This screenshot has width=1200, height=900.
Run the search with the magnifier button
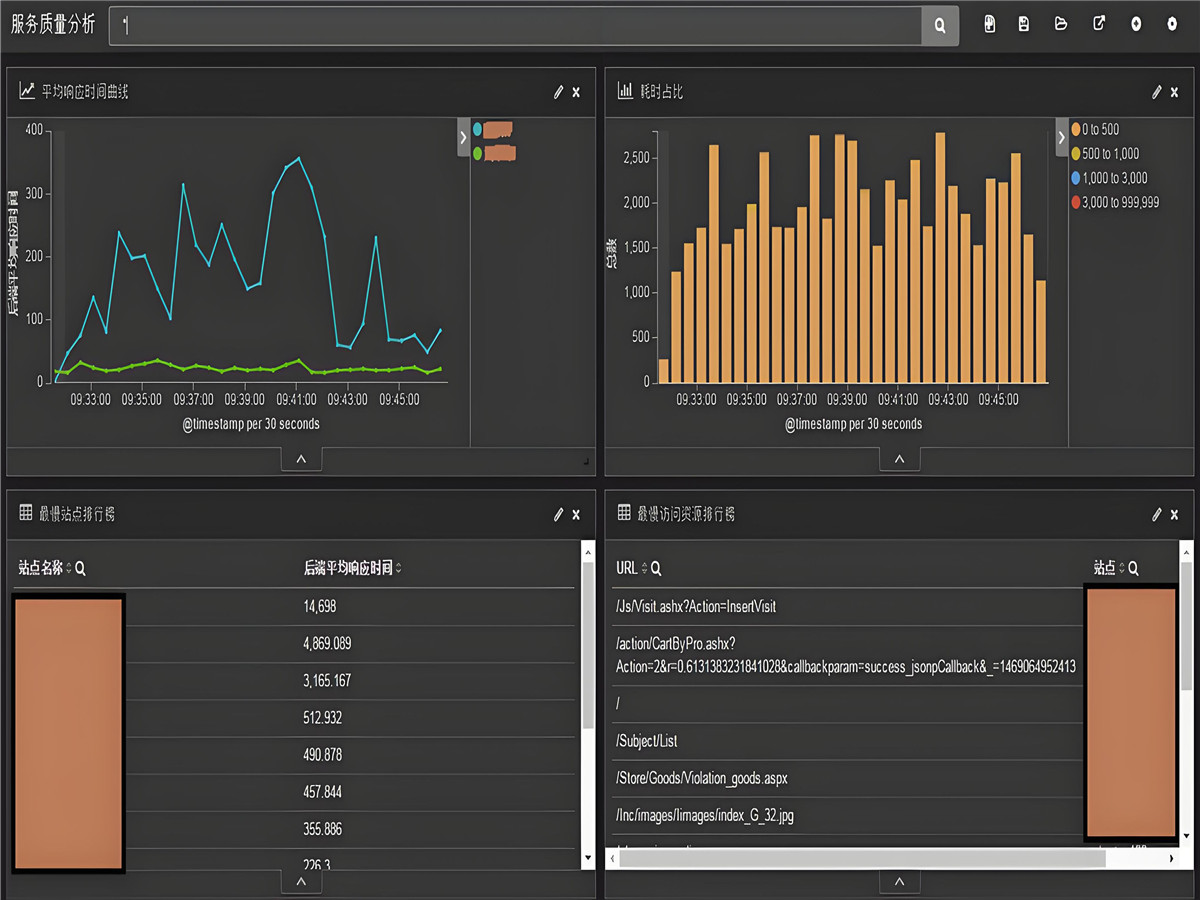(x=940, y=26)
